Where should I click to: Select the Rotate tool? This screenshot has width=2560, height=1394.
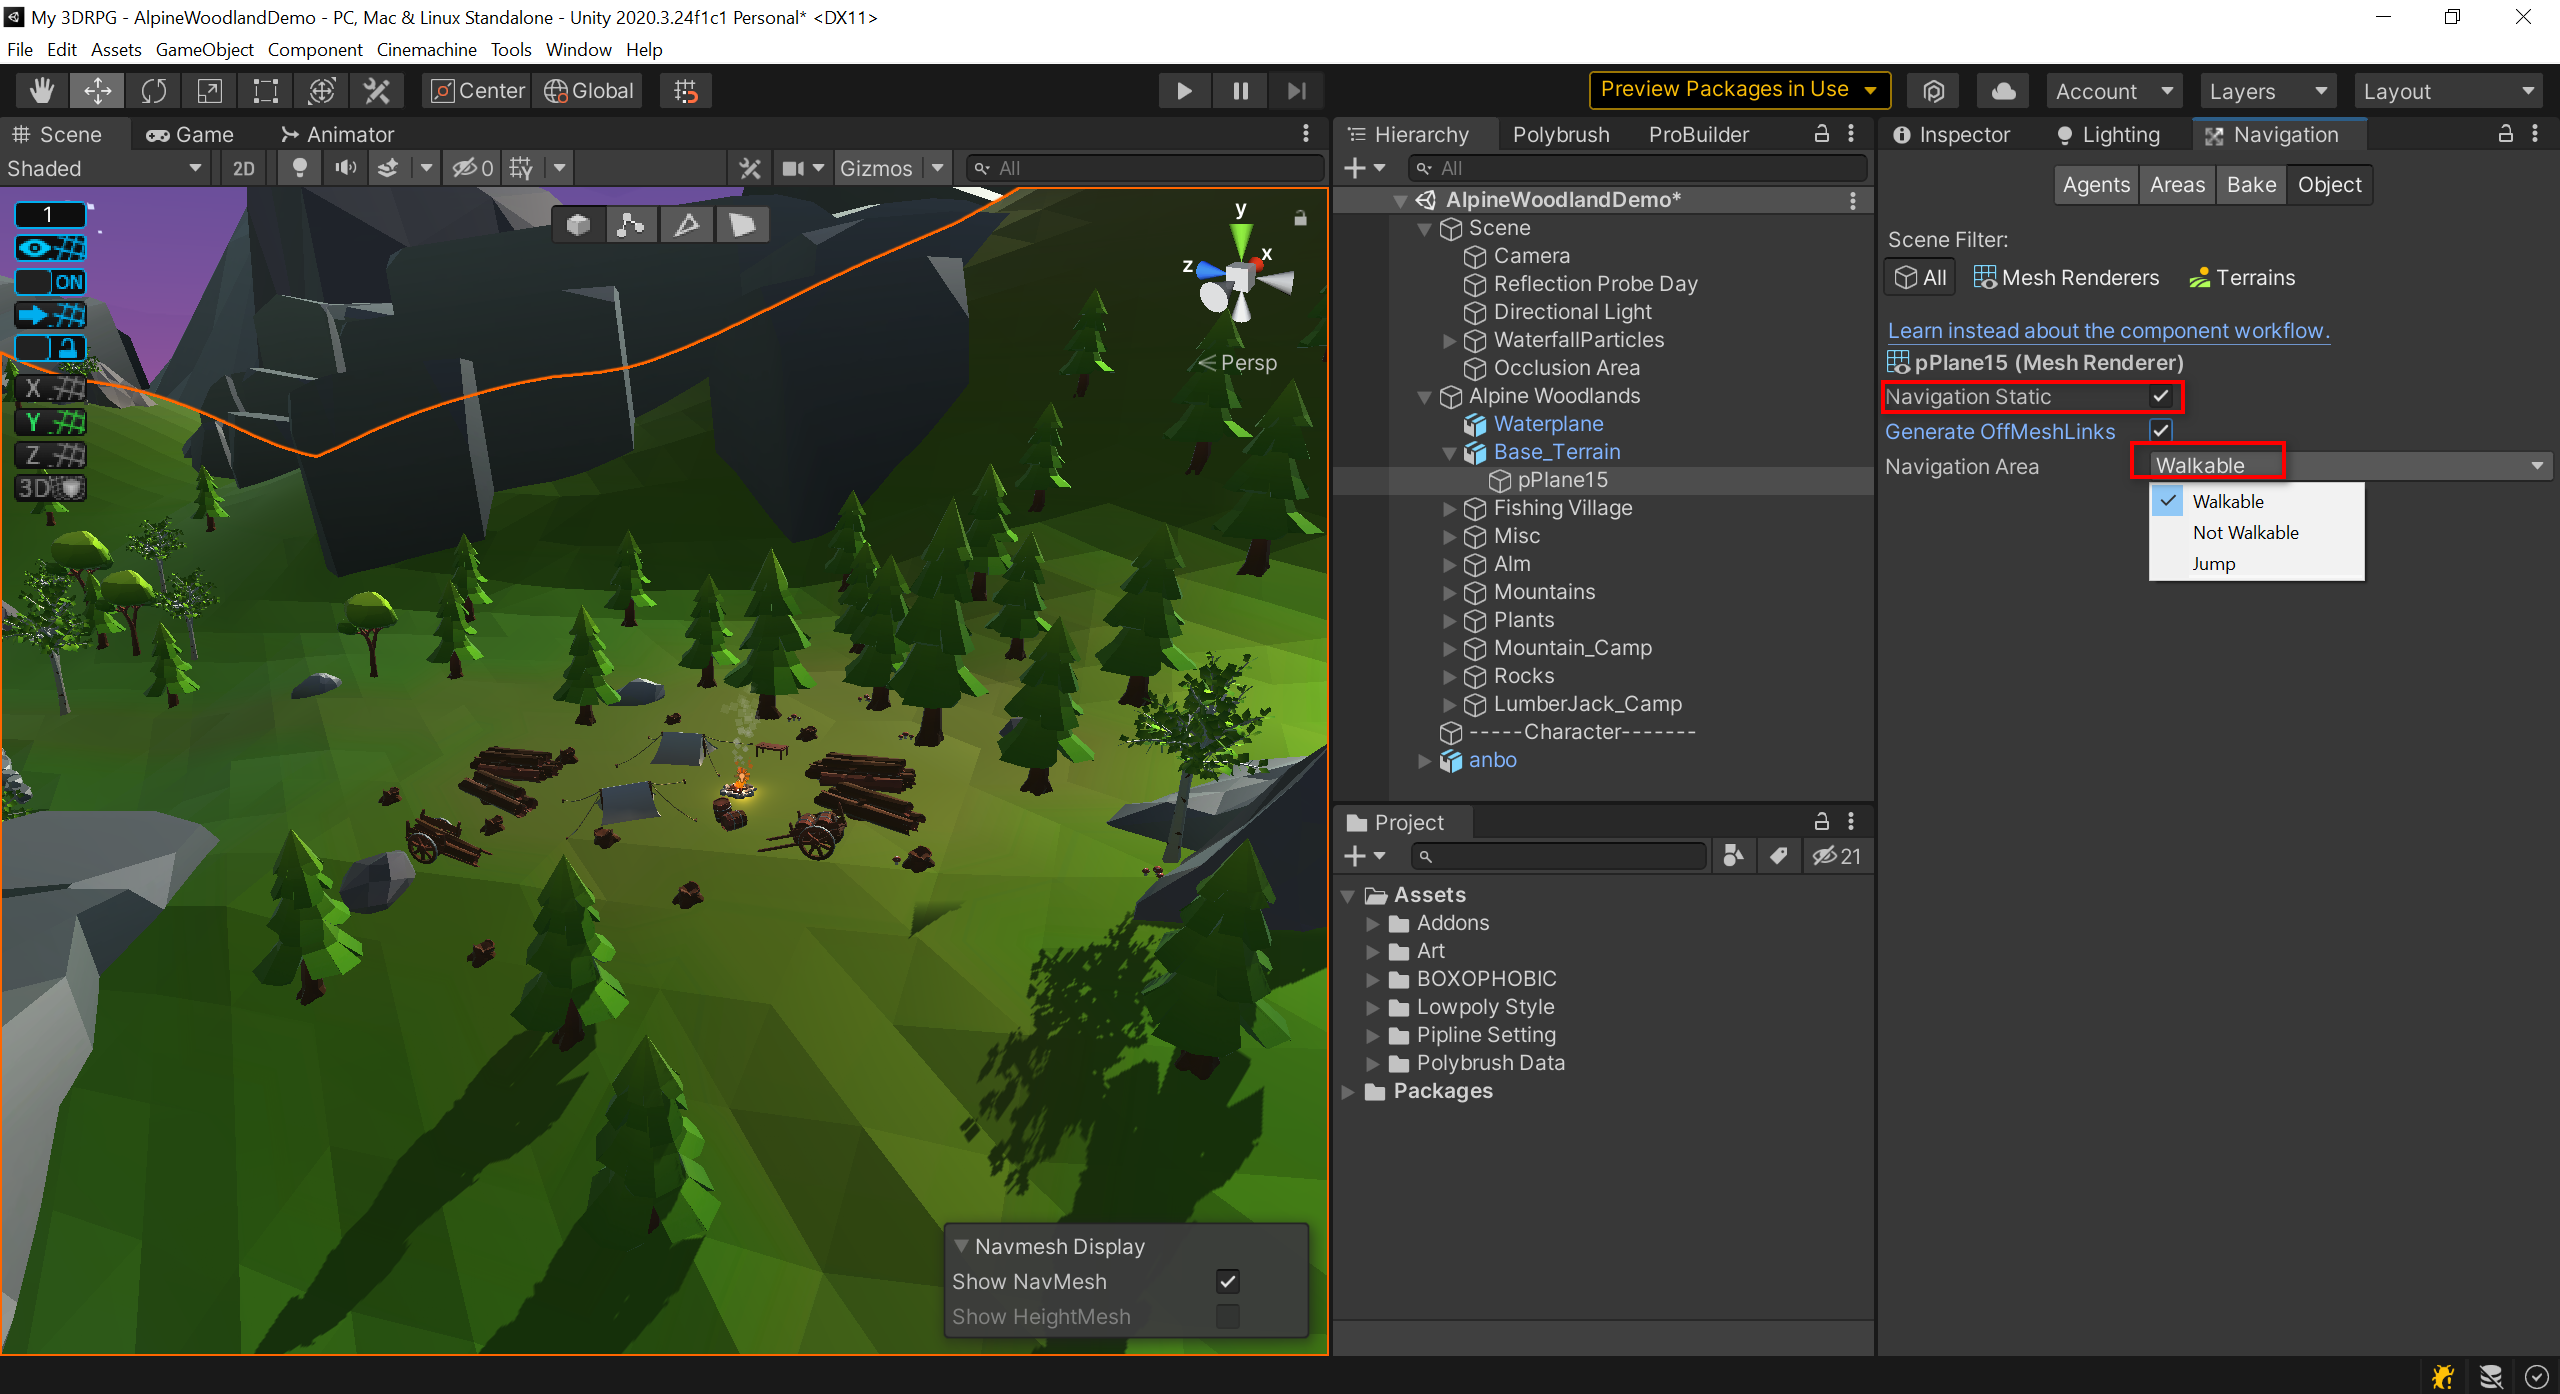pyautogui.click(x=153, y=91)
